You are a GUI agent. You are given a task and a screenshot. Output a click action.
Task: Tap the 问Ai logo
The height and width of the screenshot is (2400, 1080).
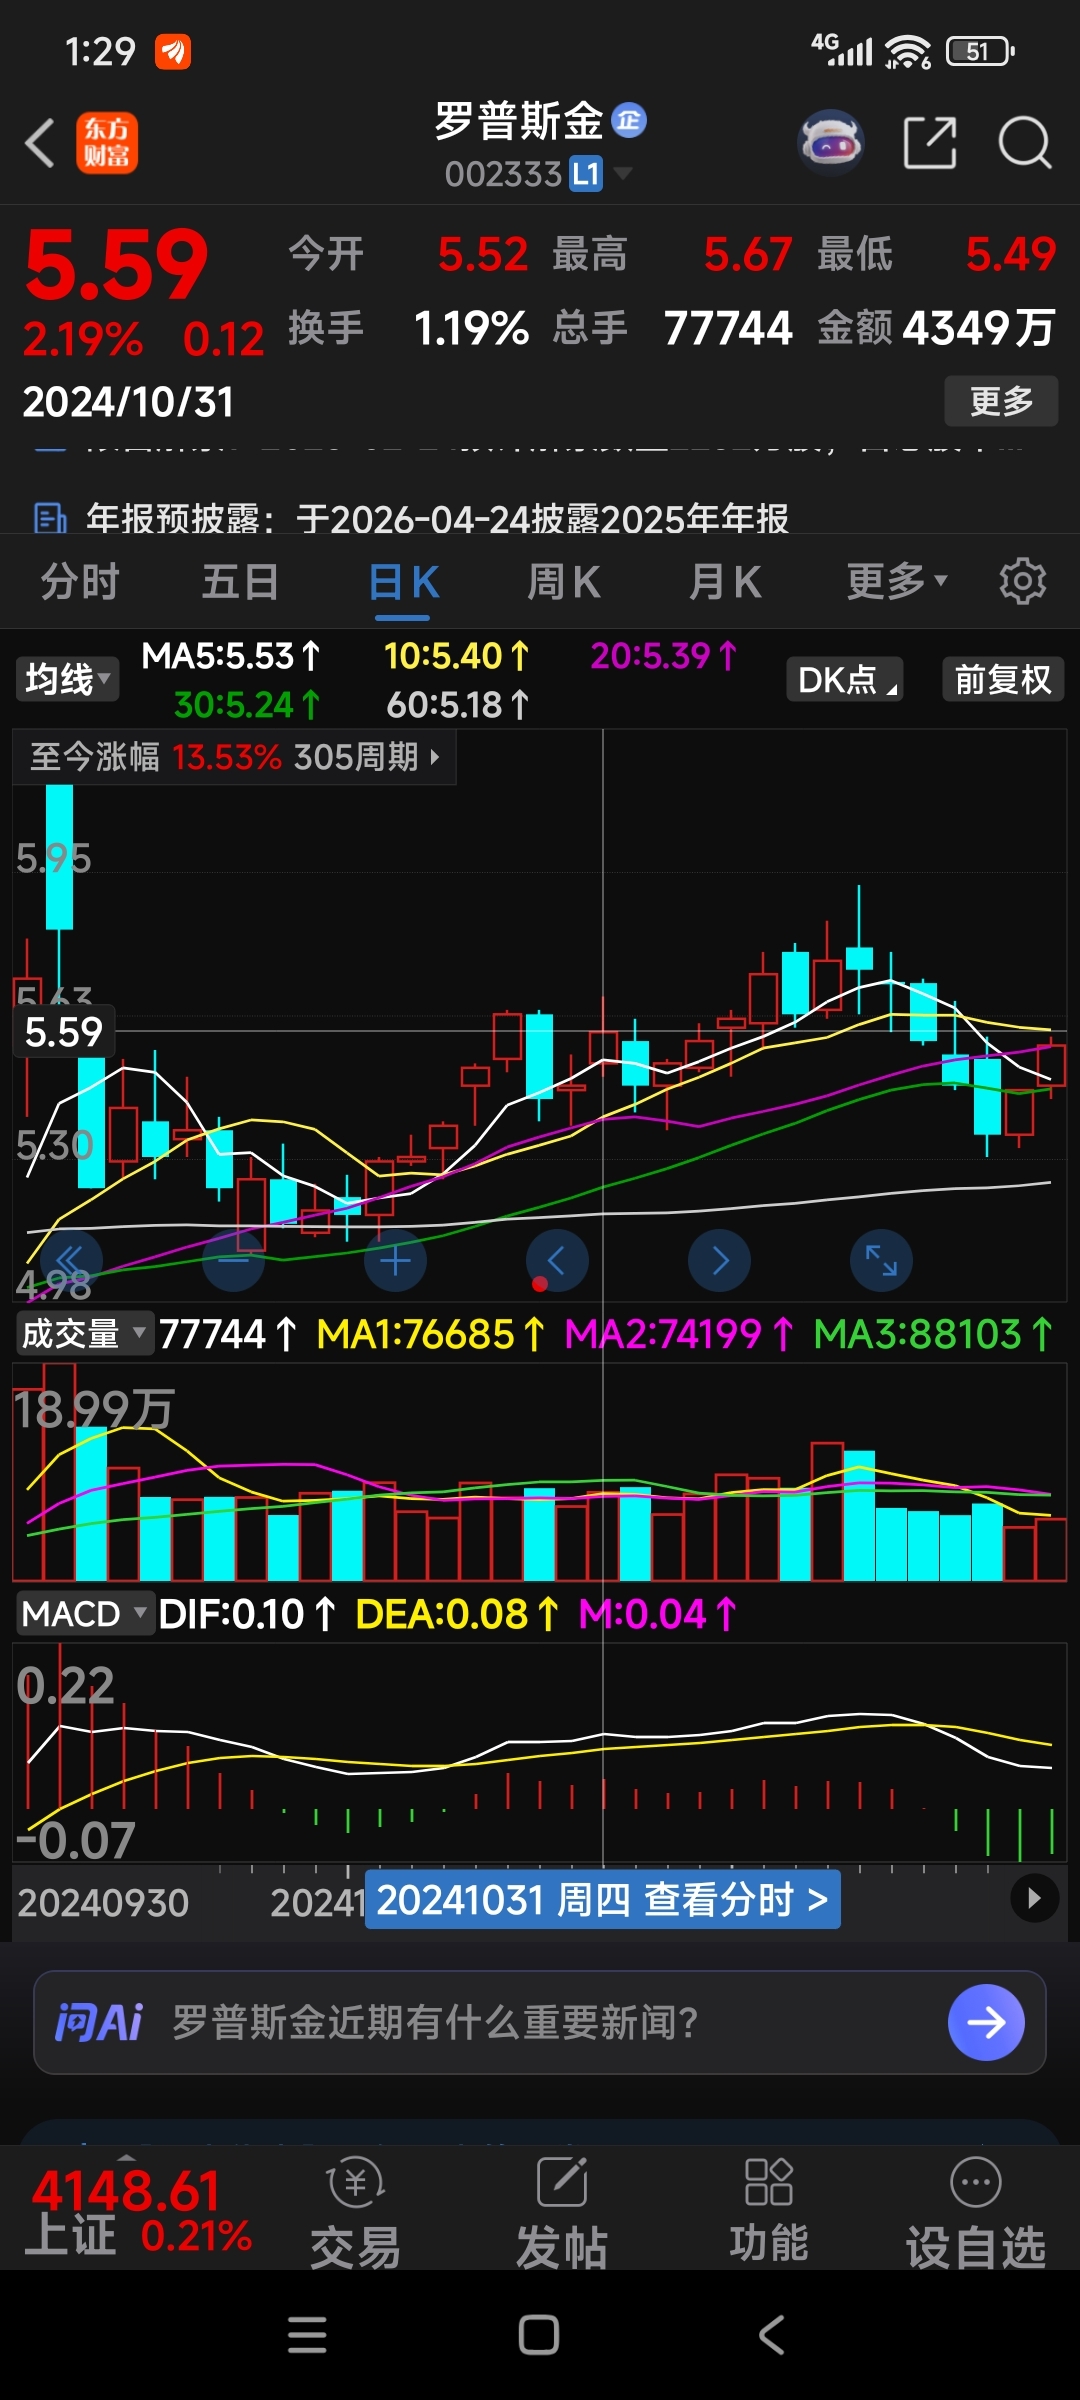pos(98,2022)
